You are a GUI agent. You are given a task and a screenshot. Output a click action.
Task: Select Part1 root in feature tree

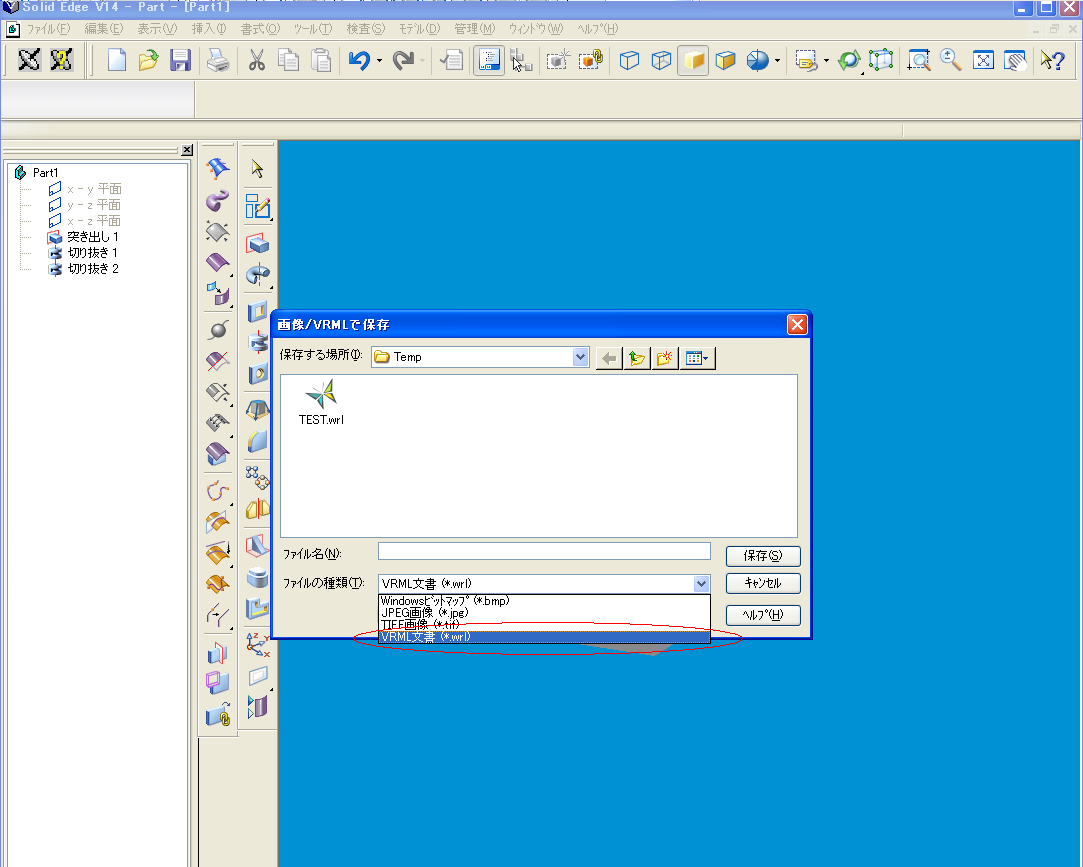click(46, 173)
